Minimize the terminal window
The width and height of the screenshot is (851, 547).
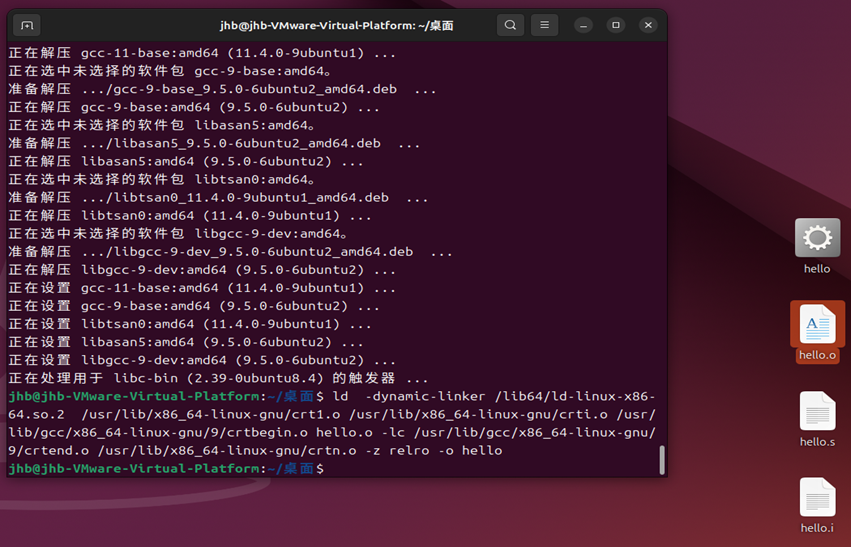(x=583, y=25)
